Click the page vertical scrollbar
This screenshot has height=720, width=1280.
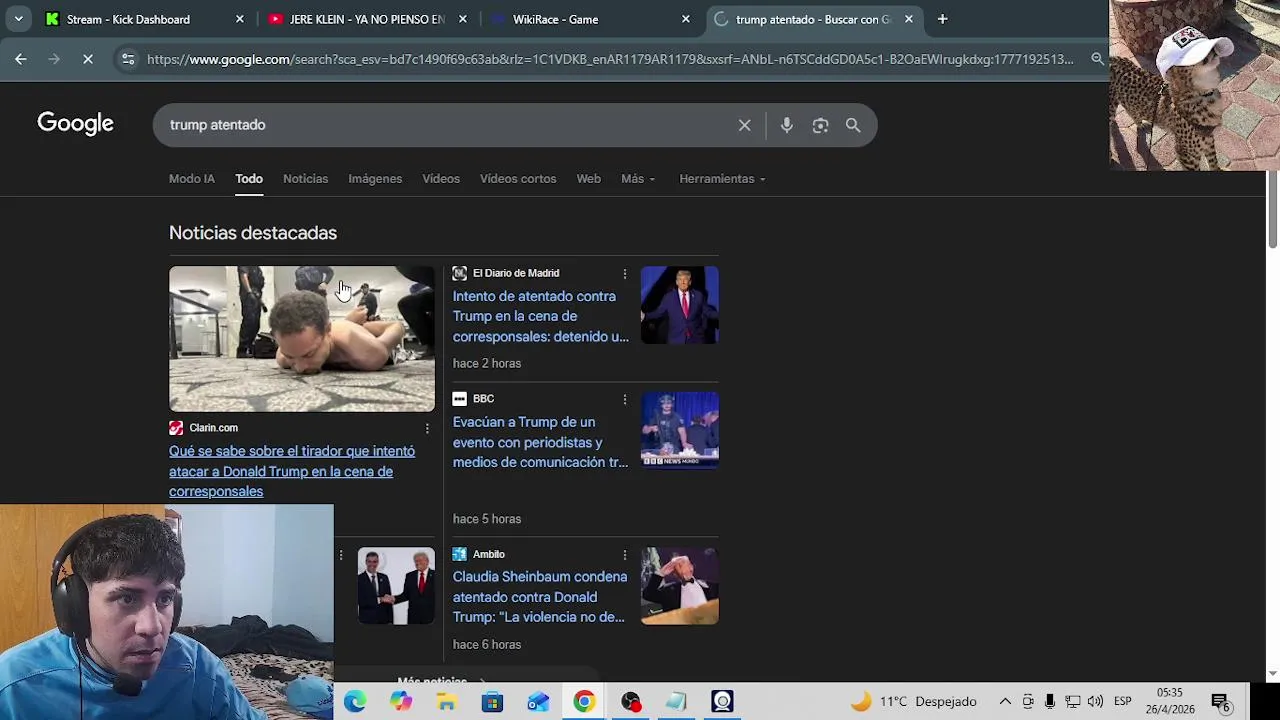coord(1272,211)
